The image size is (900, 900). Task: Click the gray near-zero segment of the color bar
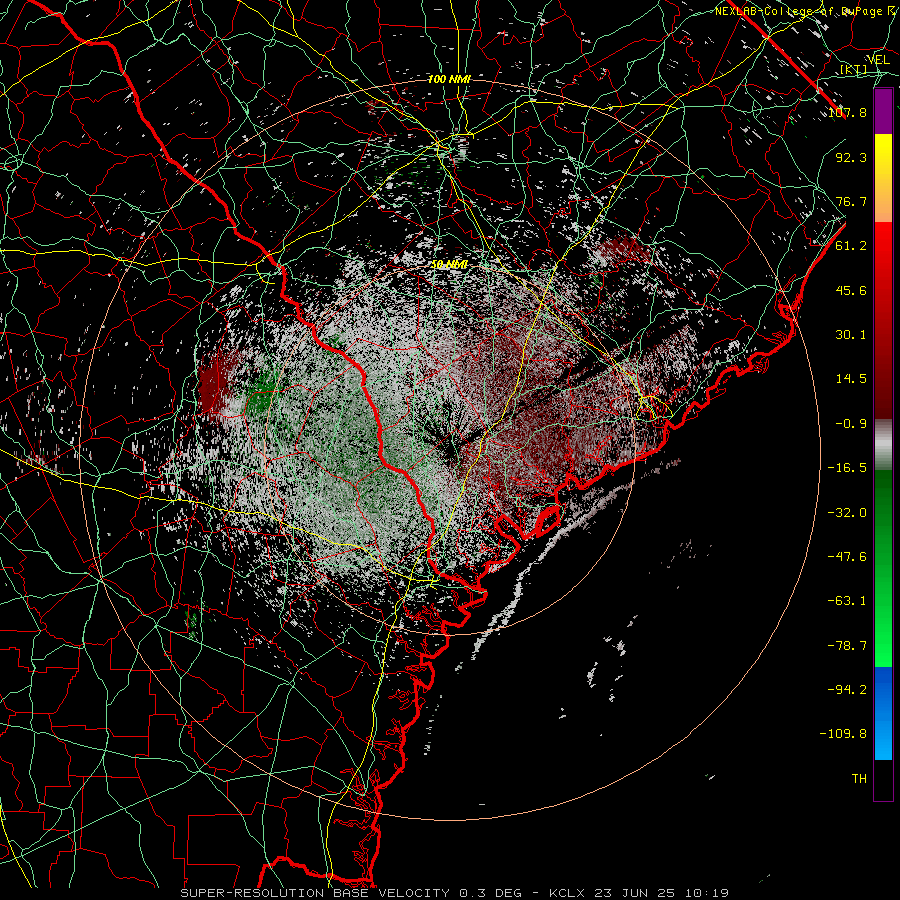click(883, 445)
